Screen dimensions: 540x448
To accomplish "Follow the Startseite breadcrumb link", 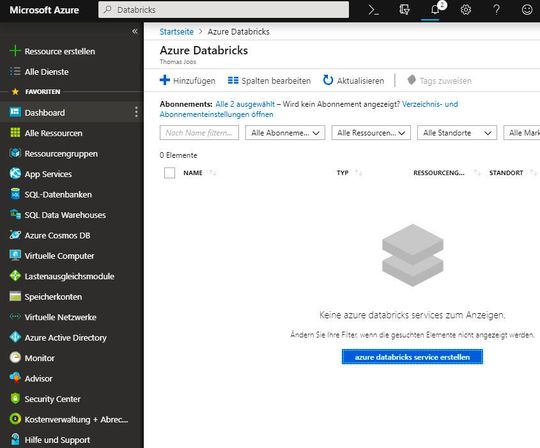I will (177, 32).
